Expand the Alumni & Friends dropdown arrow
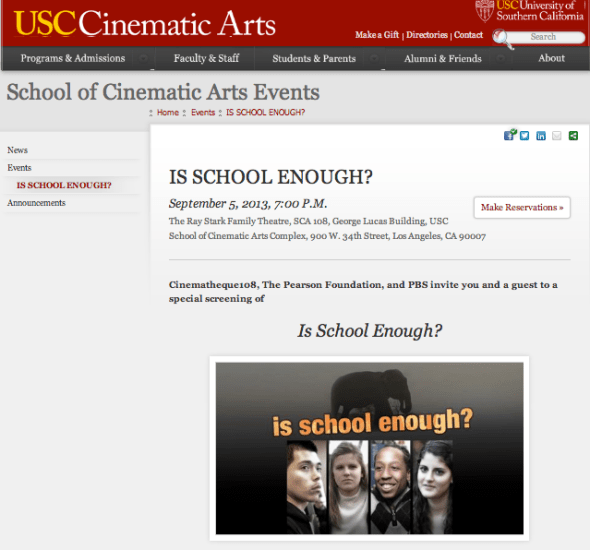Viewport: 590px width, 550px height. (500, 58)
